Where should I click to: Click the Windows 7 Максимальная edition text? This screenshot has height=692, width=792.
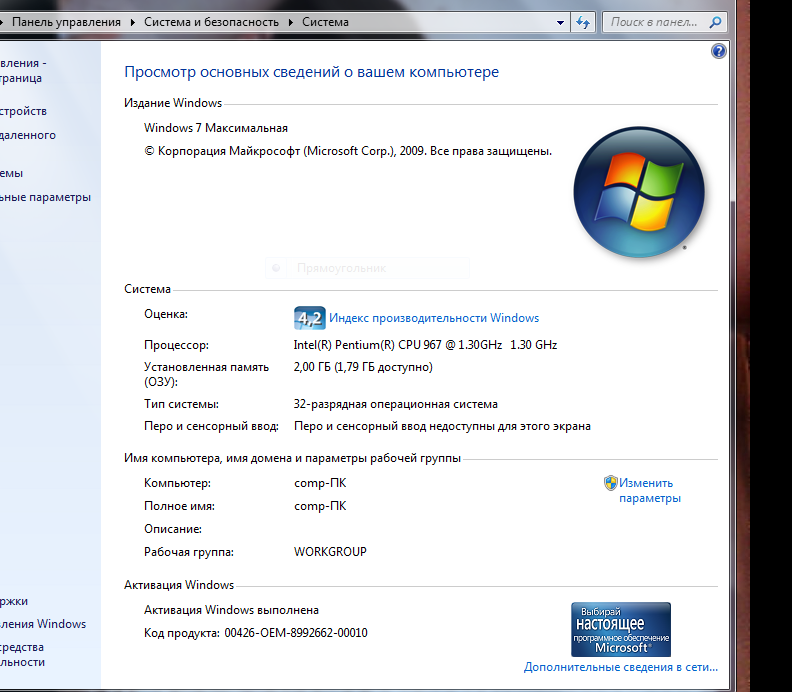[x=216, y=128]
